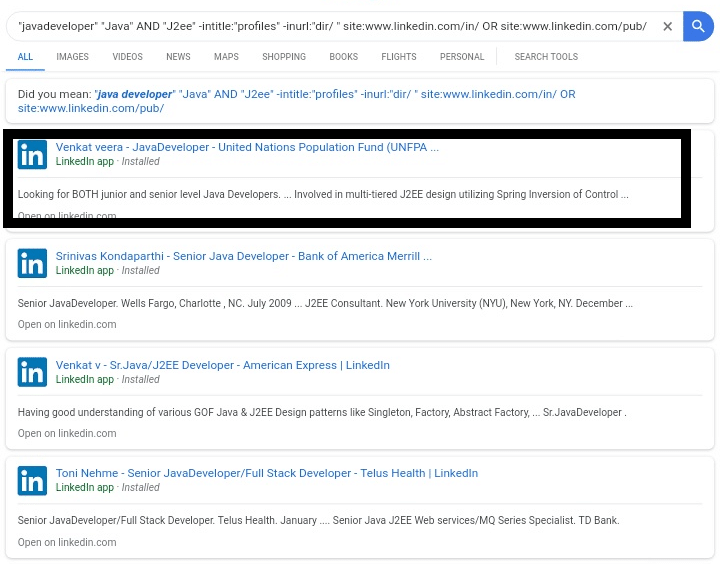Open Srinivas Kondaparthi Senior Java Developer link
This screenshot has width=720, height=564.
tap(244, 256)
